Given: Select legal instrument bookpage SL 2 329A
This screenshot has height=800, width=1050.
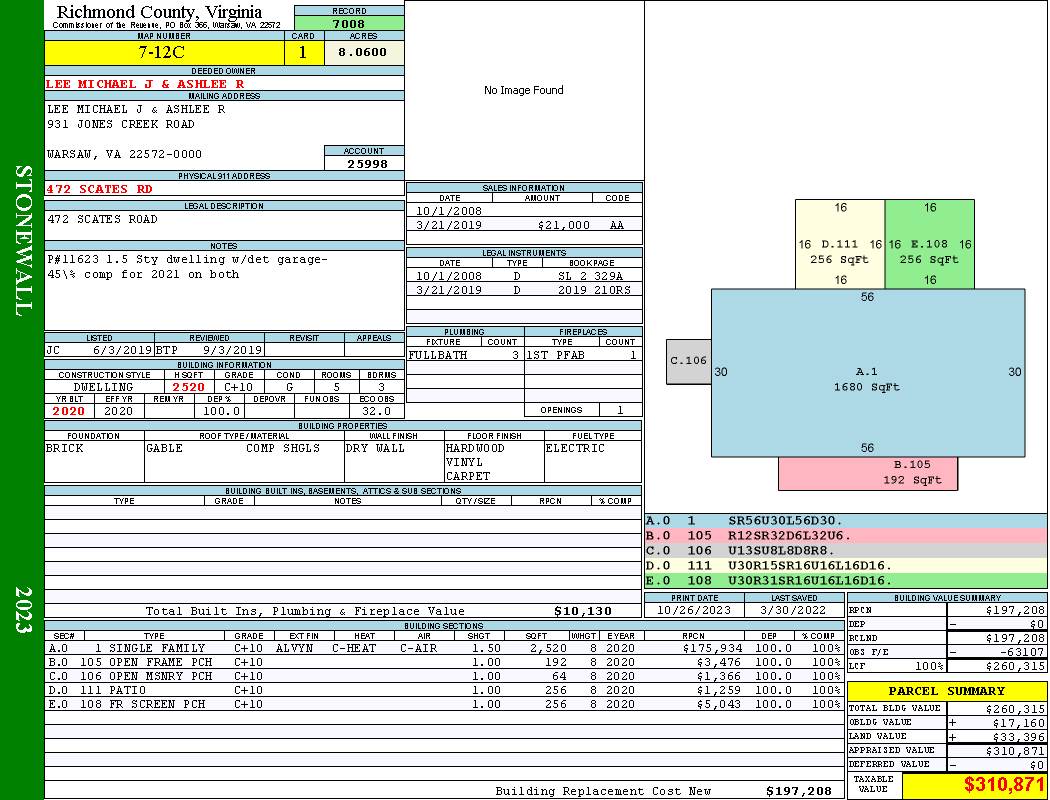Looking at the screenshot, I should click(591, 276).
